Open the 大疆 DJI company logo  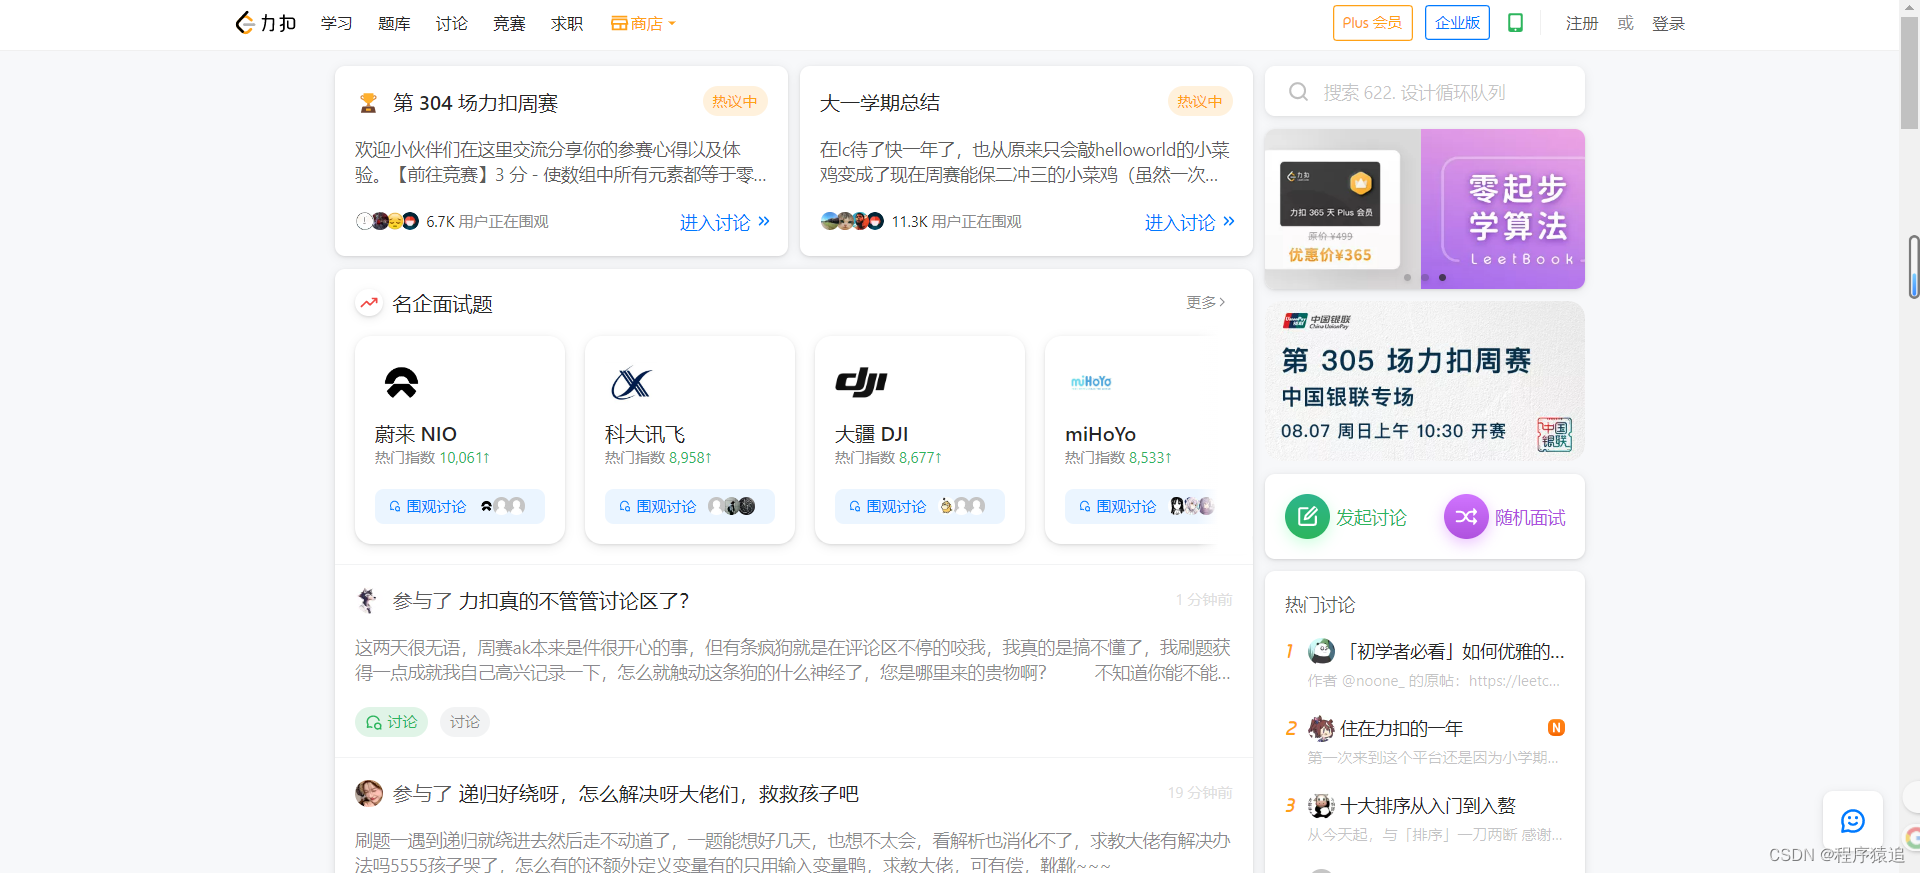pos(861,382)
